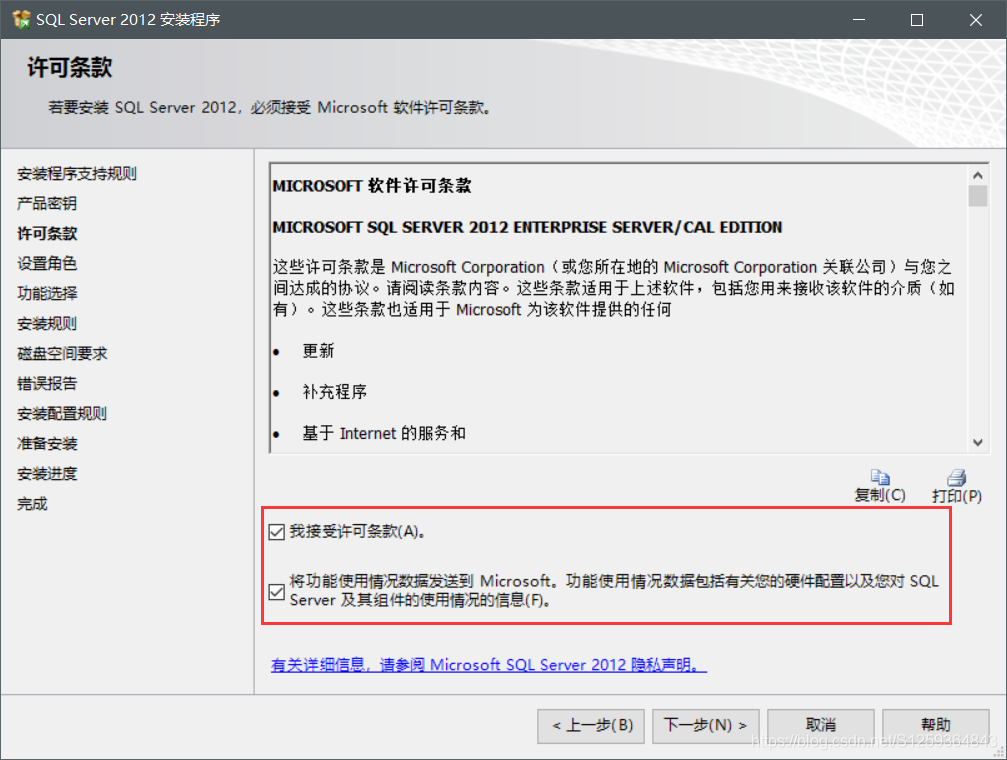Go back with the 上一步(B) button
Image resolution: width=1007 pixels, height=760 pixels.
[591, 726]
